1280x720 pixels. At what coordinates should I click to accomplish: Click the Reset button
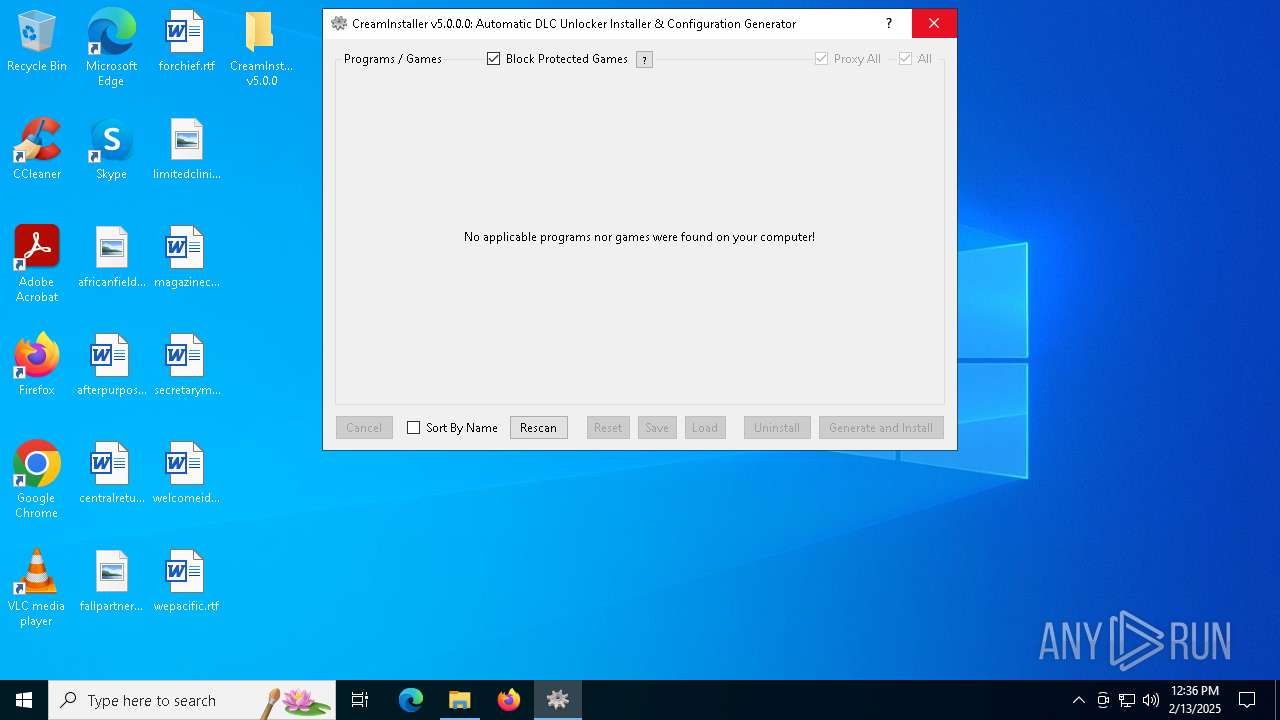click(608, 428)
